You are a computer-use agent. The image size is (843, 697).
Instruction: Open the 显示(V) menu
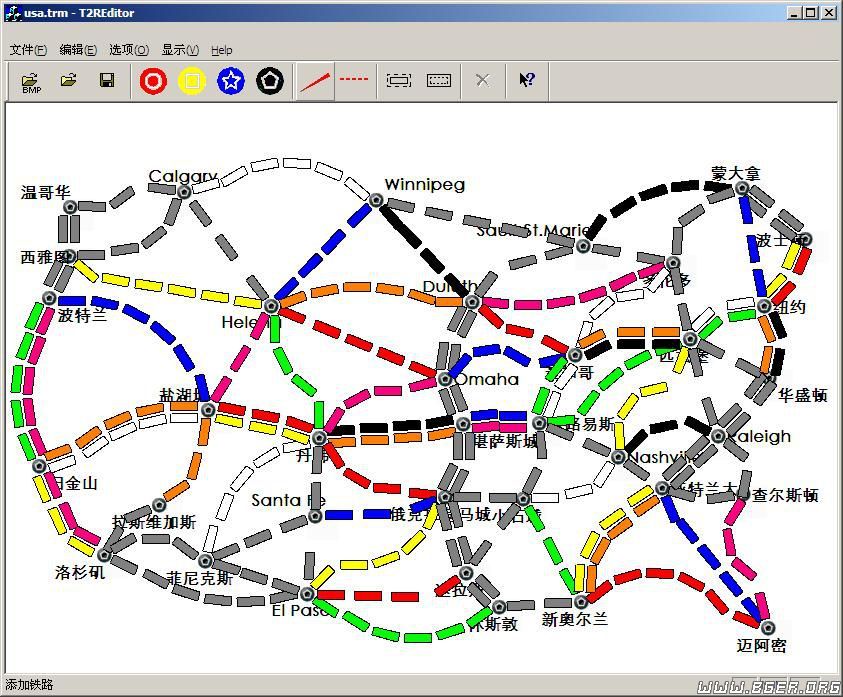180,50
